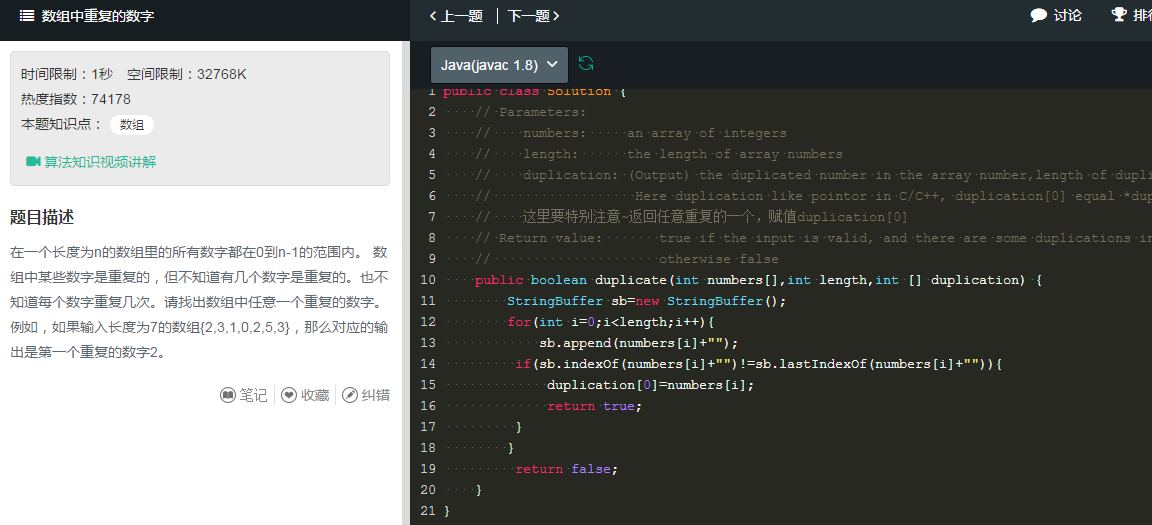Click the return false; line

[x=567, y=468]
